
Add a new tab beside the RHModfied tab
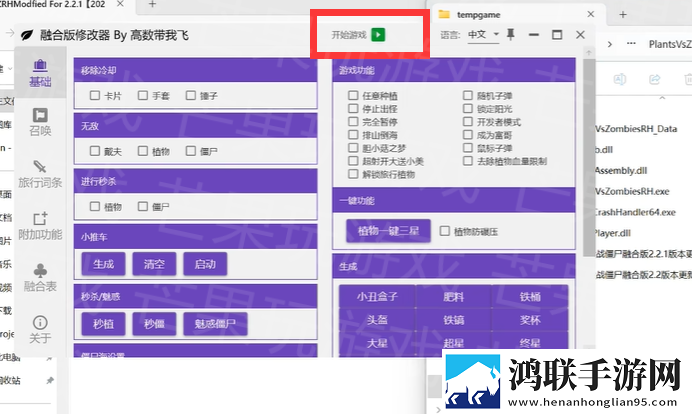click(x=152, y=4)
